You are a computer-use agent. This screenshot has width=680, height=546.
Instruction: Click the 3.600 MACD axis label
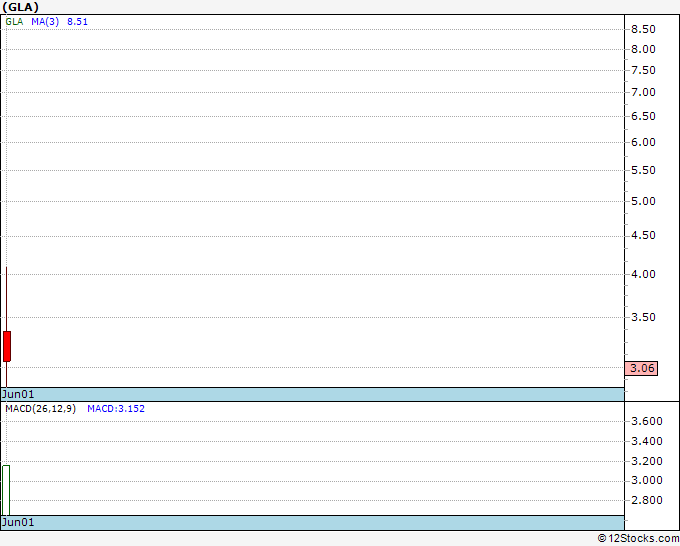[x=647, y=421]
